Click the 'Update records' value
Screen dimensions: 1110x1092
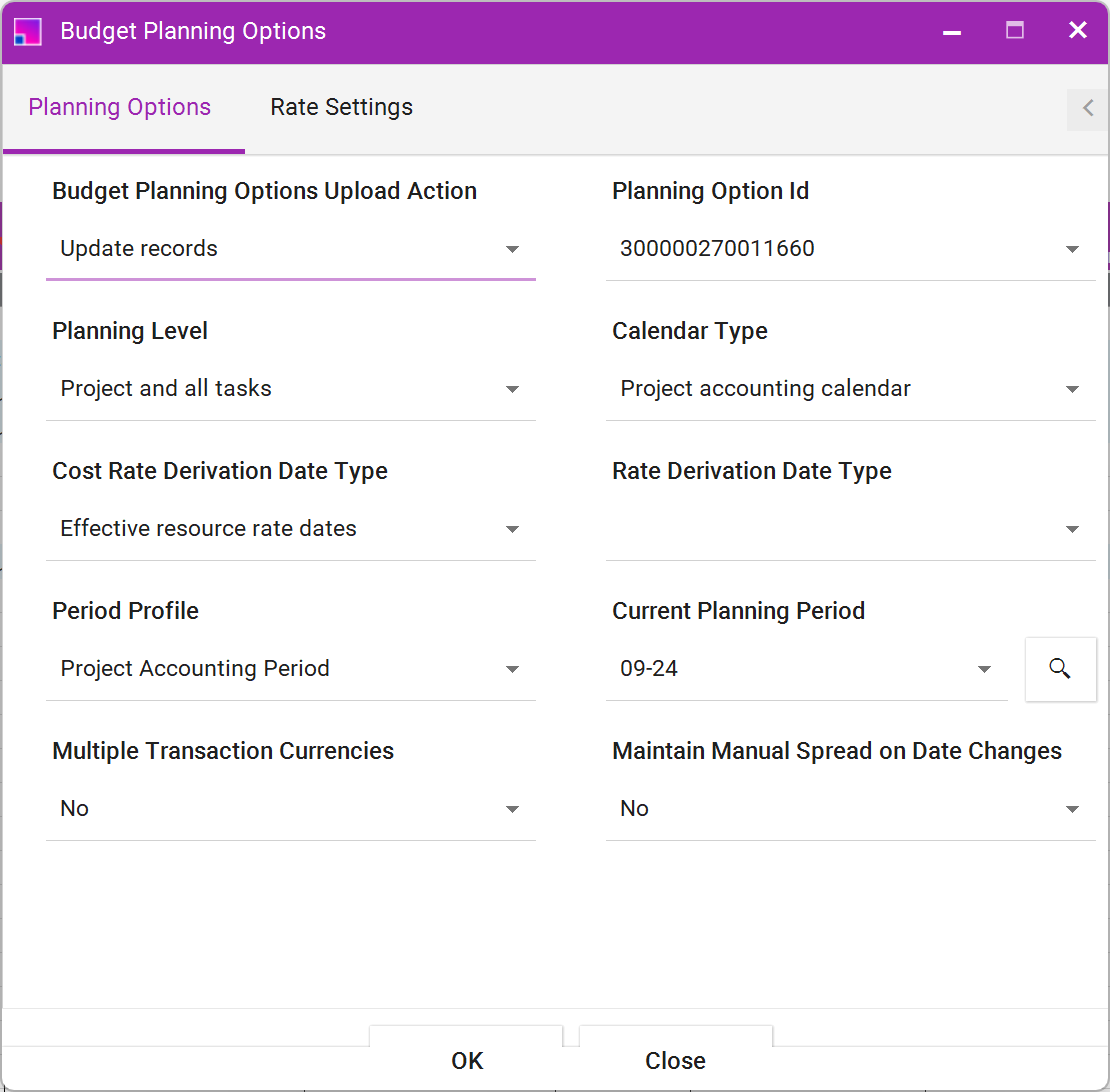[139, 248]
